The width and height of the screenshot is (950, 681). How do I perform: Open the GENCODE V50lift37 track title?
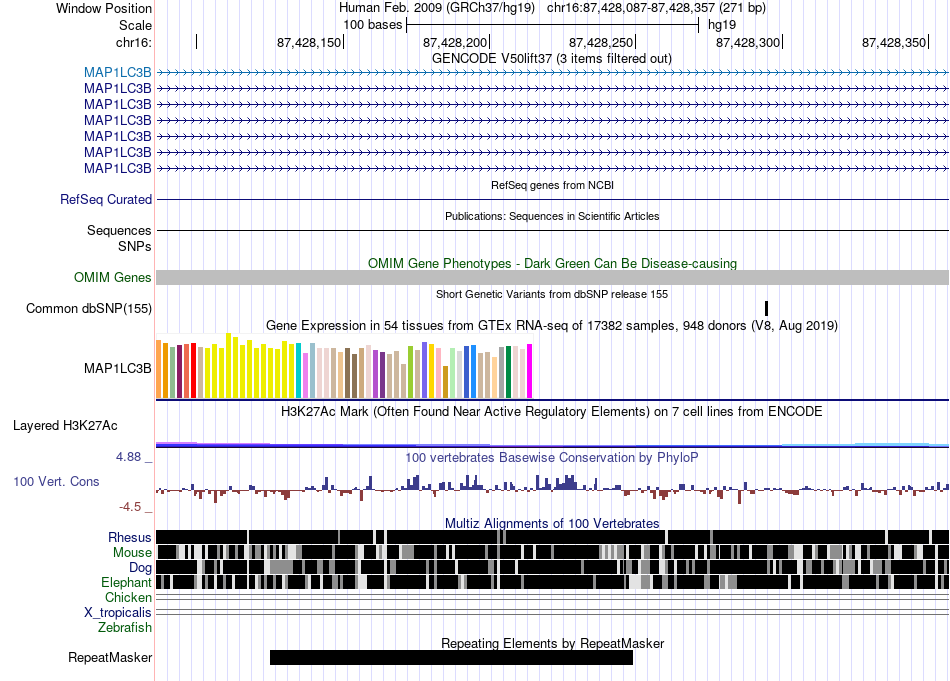pyautogui.click(x=551, y=59)
